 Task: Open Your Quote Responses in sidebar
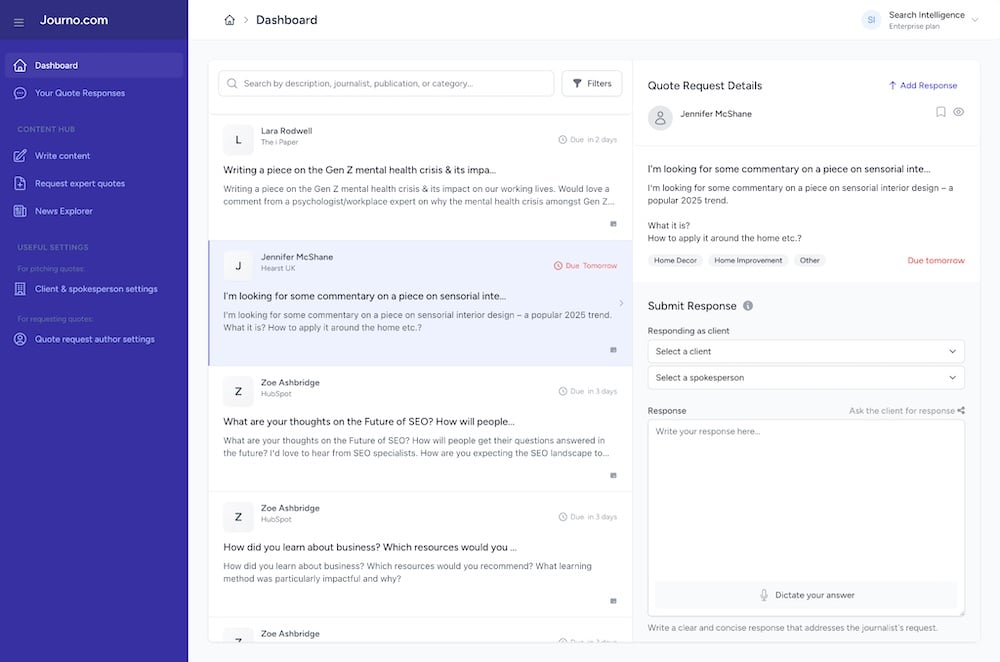80,93
